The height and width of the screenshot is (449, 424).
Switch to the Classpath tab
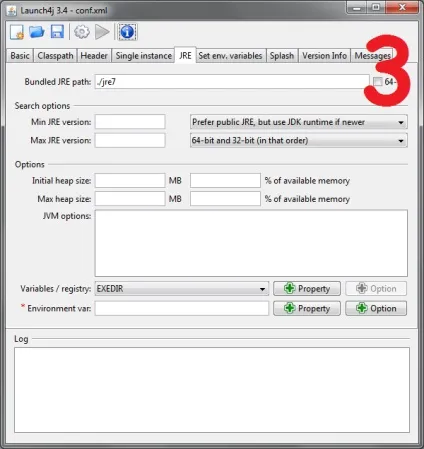point(55,56)
